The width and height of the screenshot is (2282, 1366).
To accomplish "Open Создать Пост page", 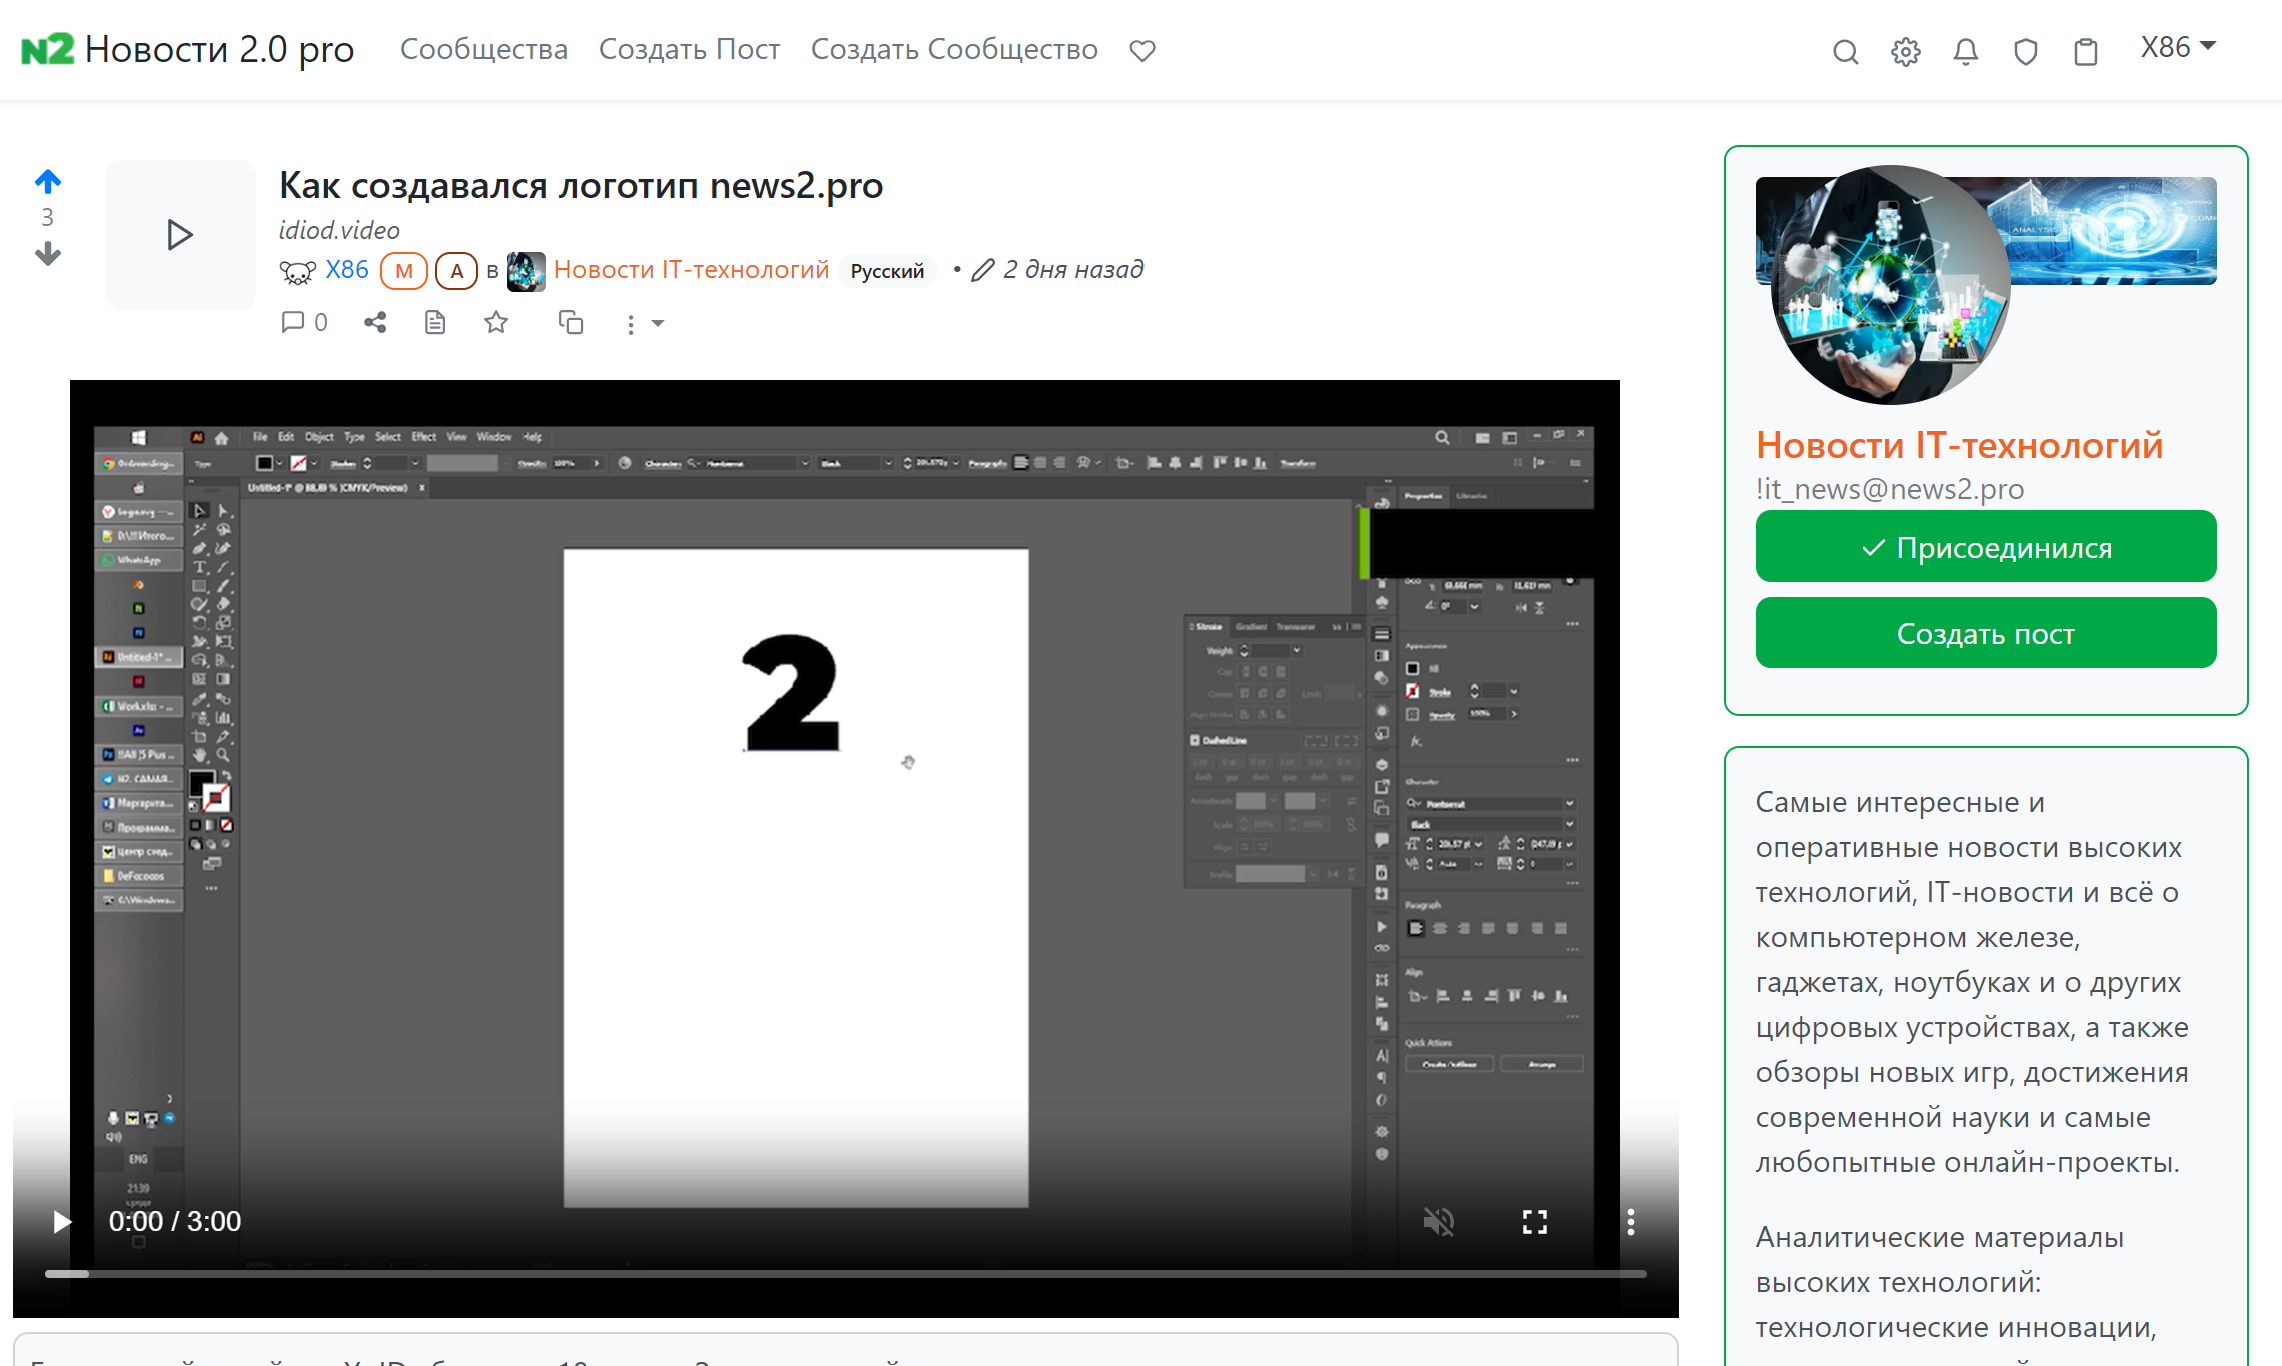I will coord(689,49).
